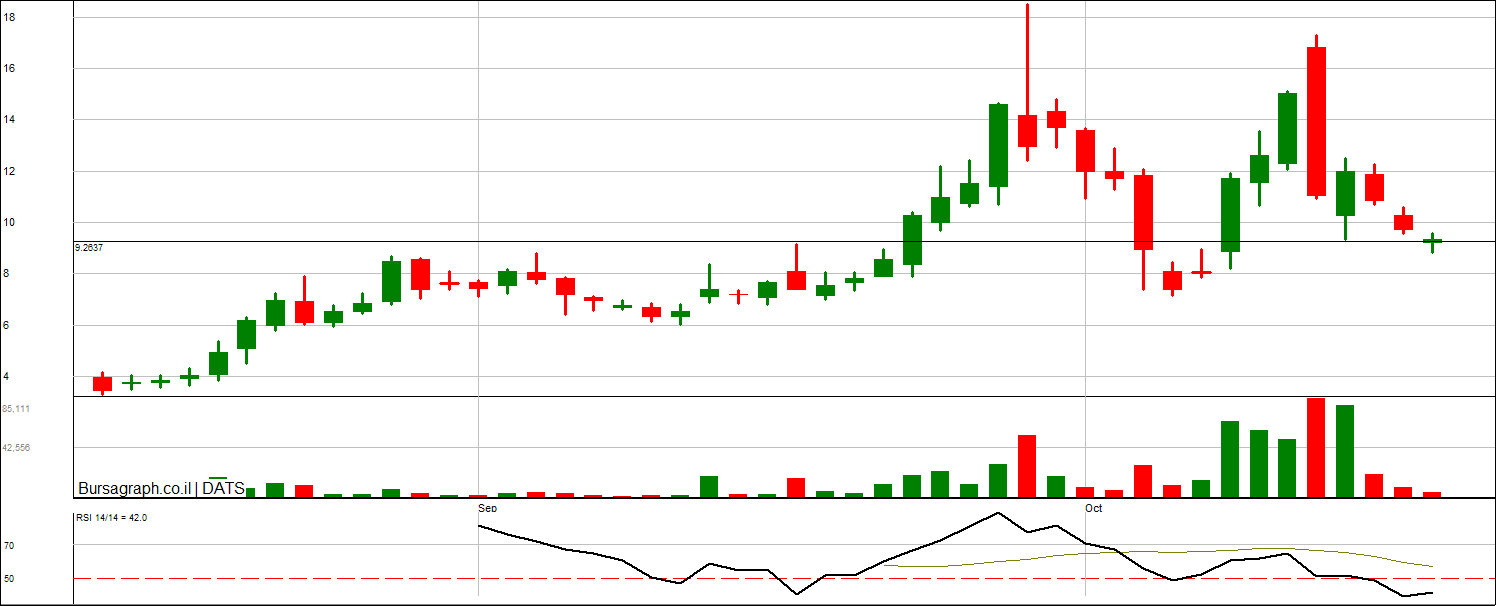
Task: Click the 6 price axis label
Action: pyautogui.click(x=7, y=325)
